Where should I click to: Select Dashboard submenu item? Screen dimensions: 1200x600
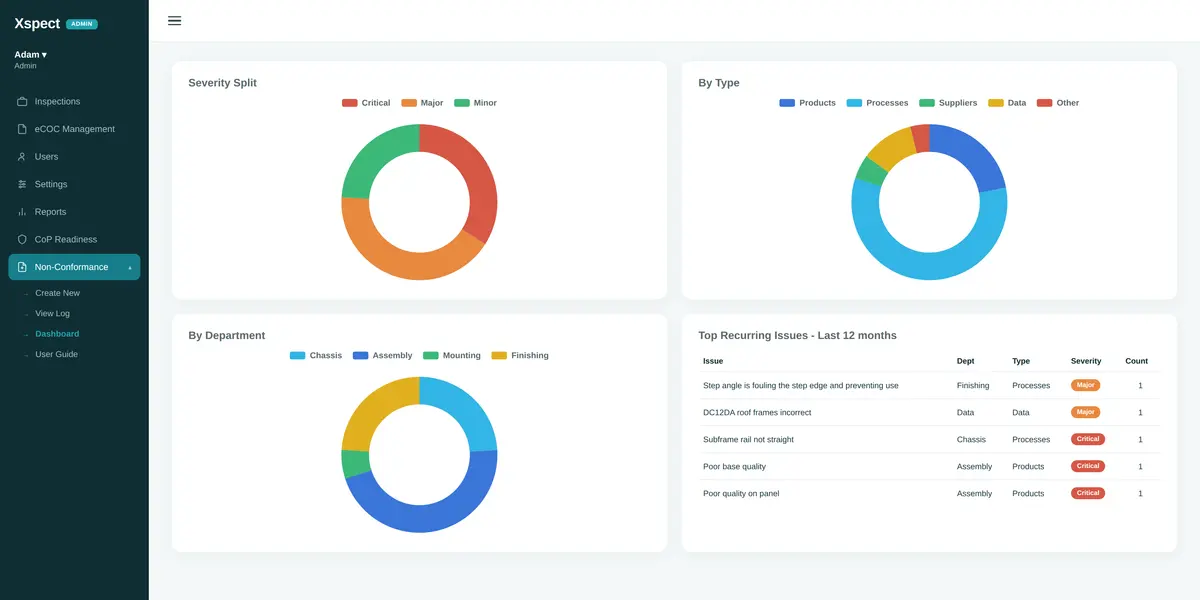point(57,334)
